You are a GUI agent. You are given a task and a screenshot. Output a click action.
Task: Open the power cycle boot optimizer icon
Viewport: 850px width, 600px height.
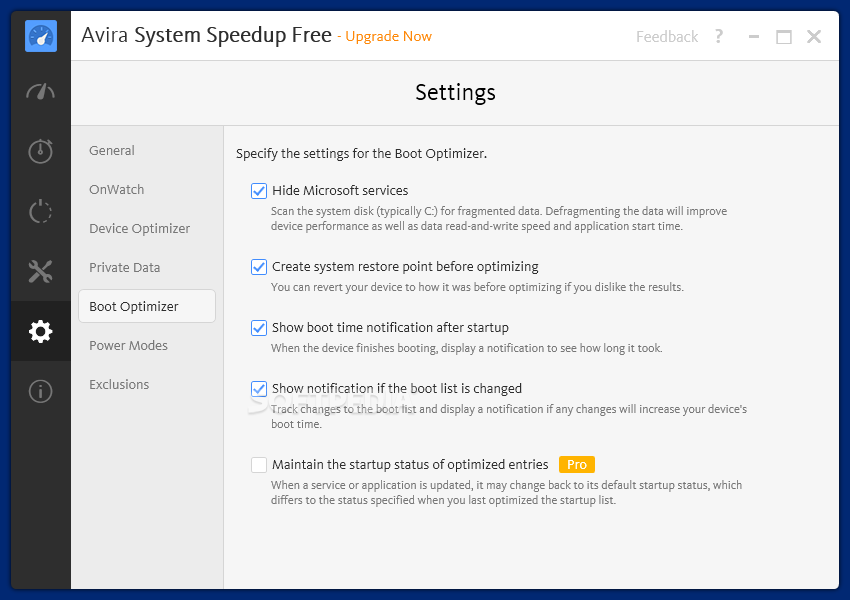[41, 211]
